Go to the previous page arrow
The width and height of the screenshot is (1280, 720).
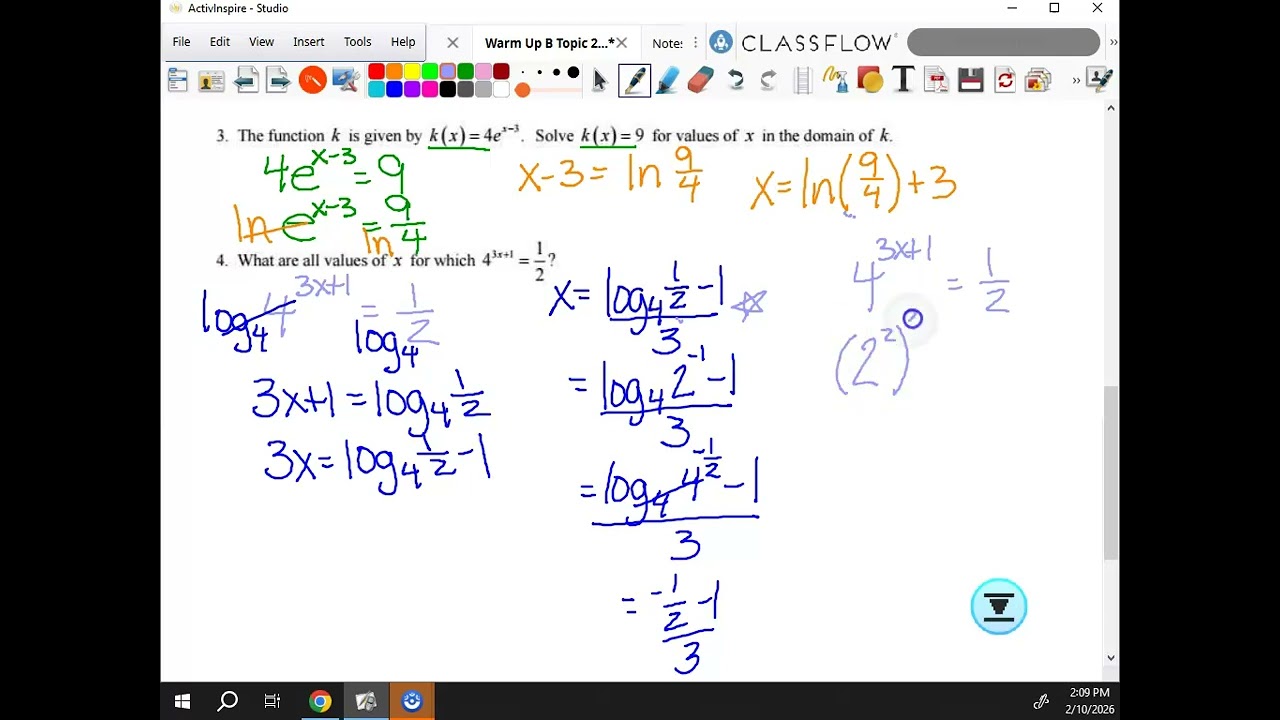click(x=246, y=80)
